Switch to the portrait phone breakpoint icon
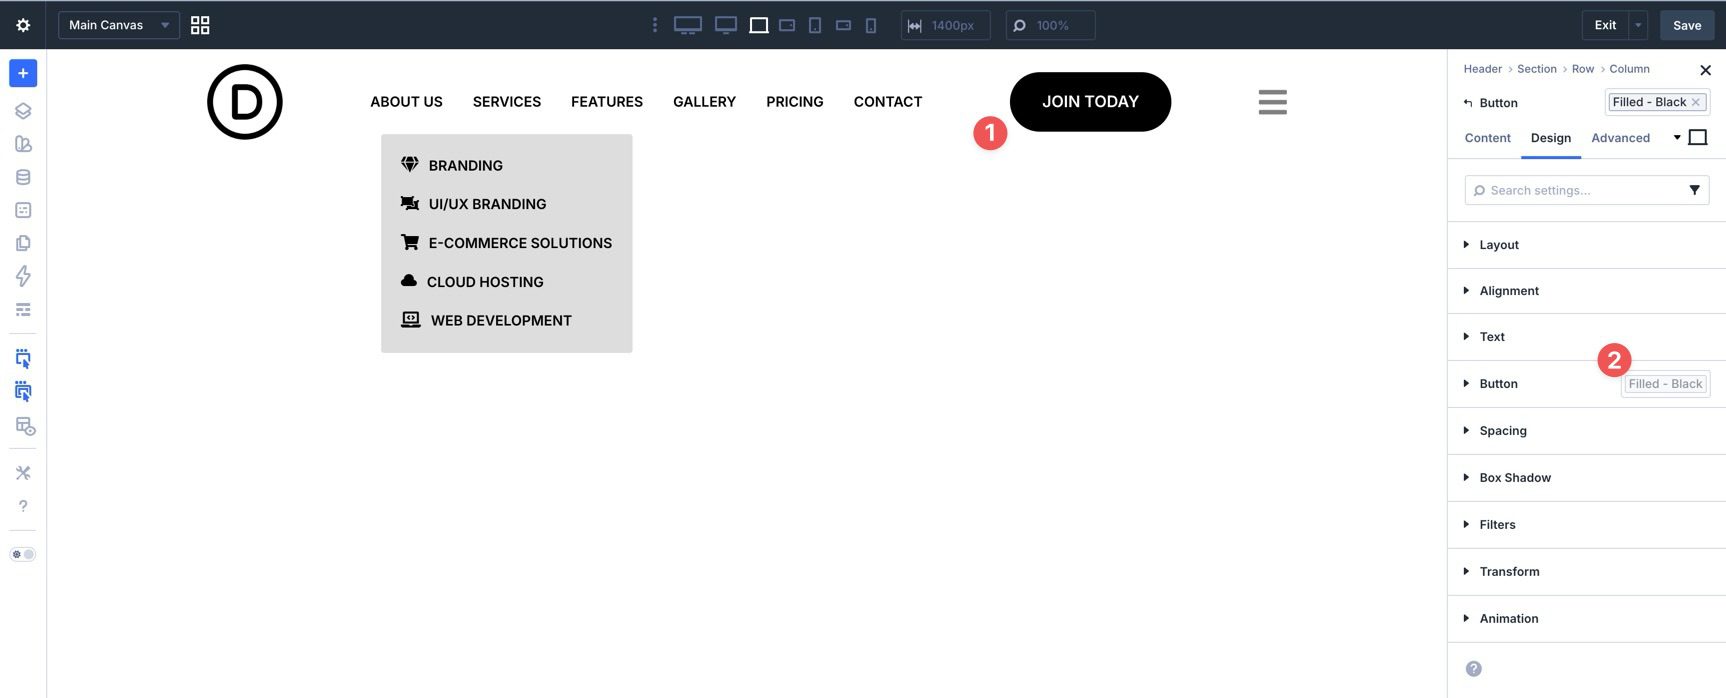 [871, 25]
